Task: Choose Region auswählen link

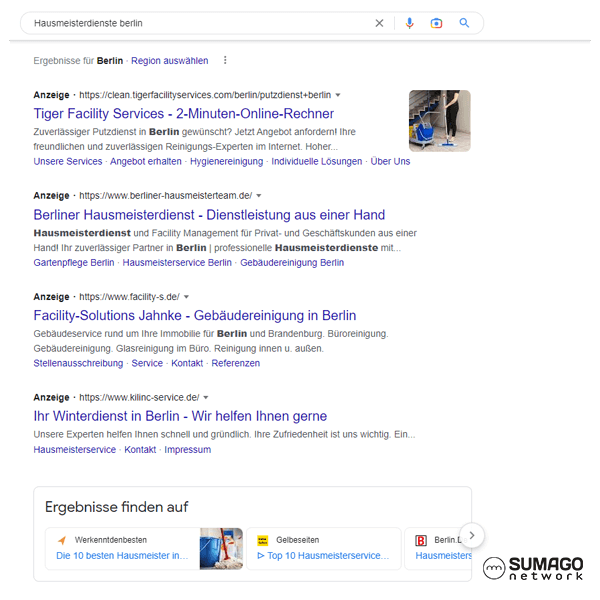Action: point(170,60)
